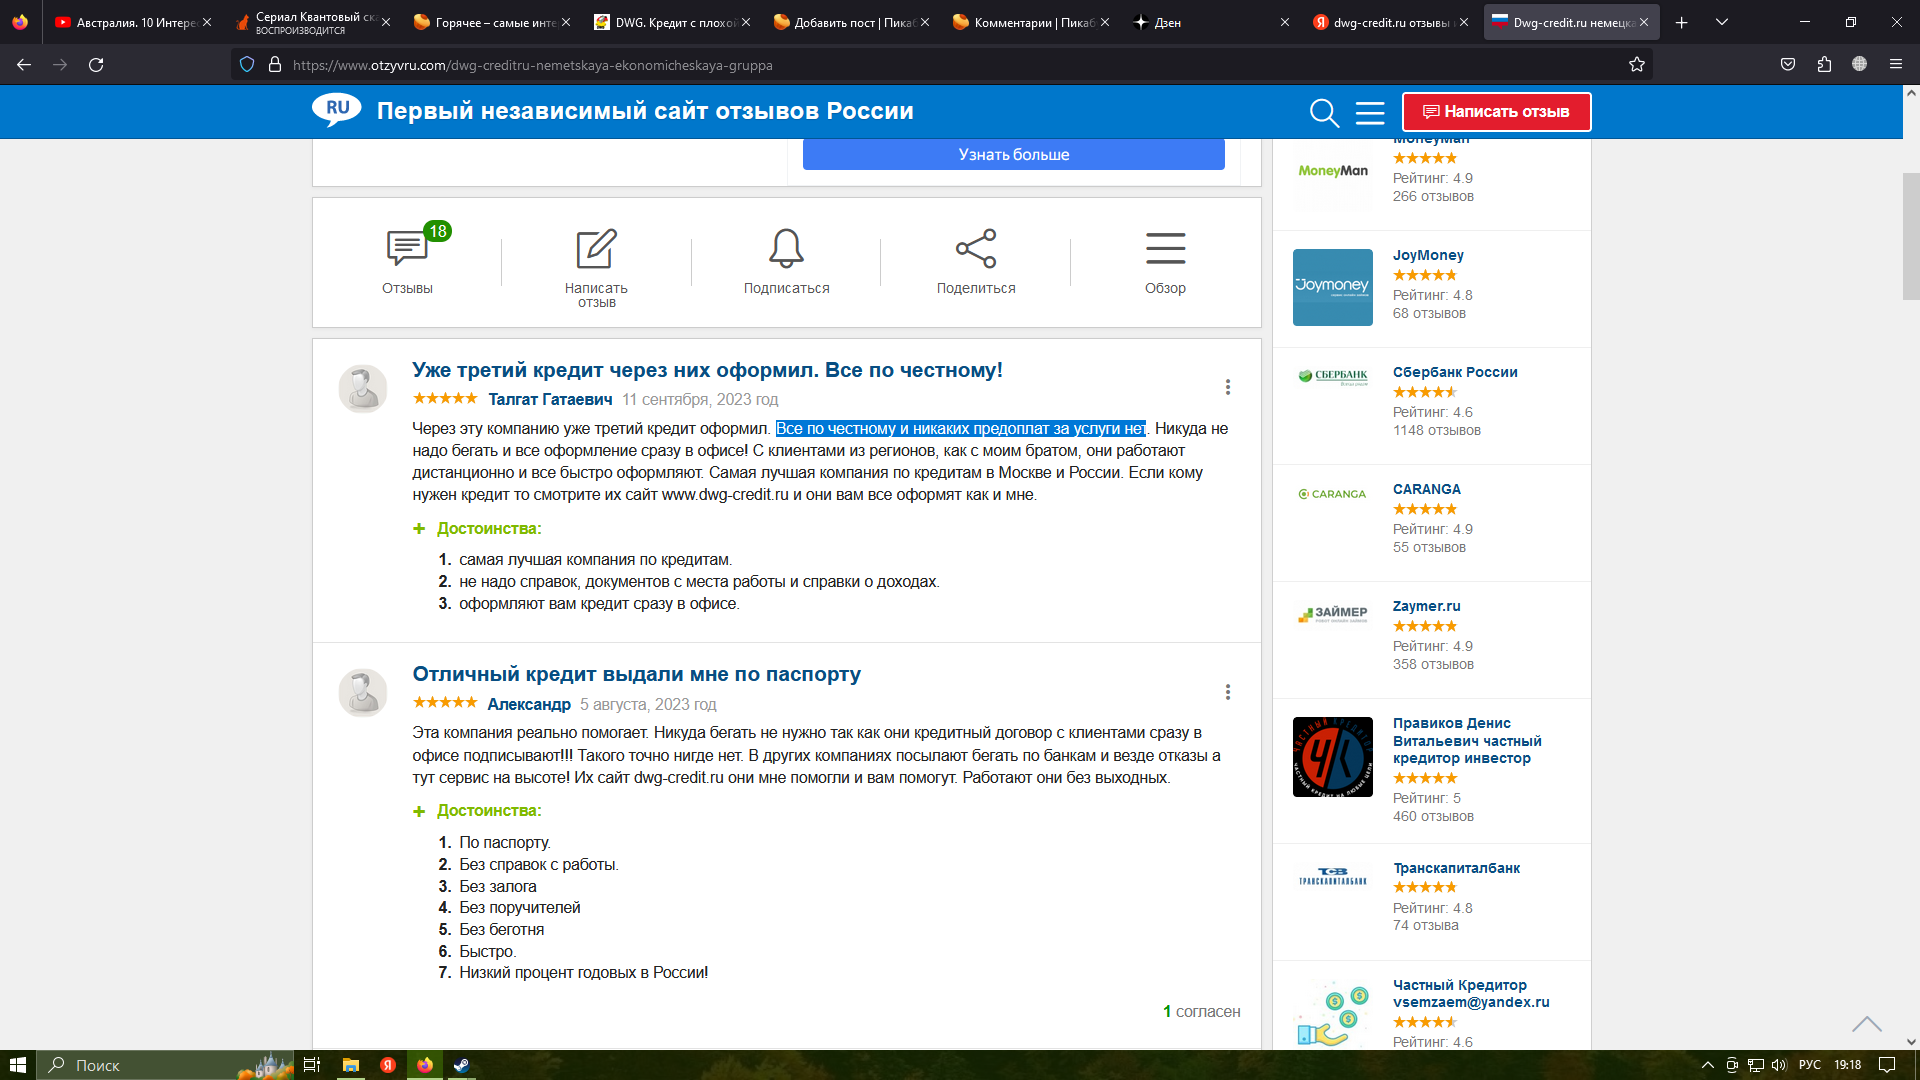Bookmark this page with the star icon
The height and width of the screenshot is (1080, 1920).
pyautogui.click(x=1637, y=65)
